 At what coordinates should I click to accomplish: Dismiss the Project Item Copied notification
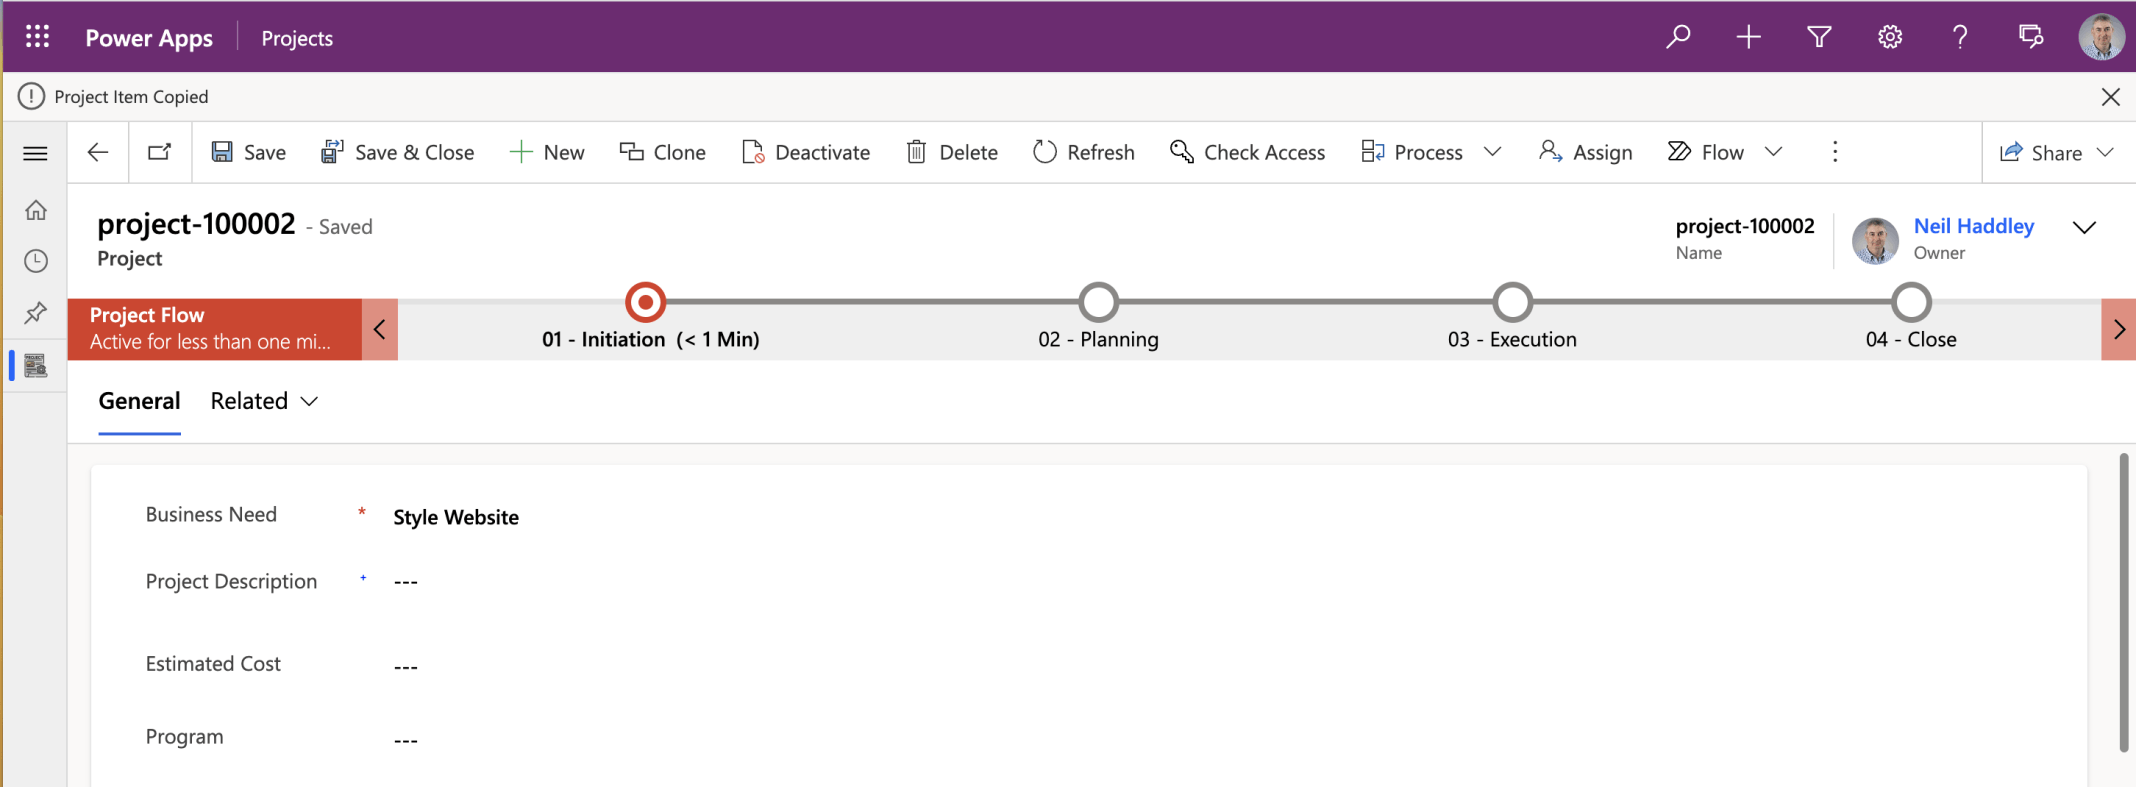coord(2111,97)
